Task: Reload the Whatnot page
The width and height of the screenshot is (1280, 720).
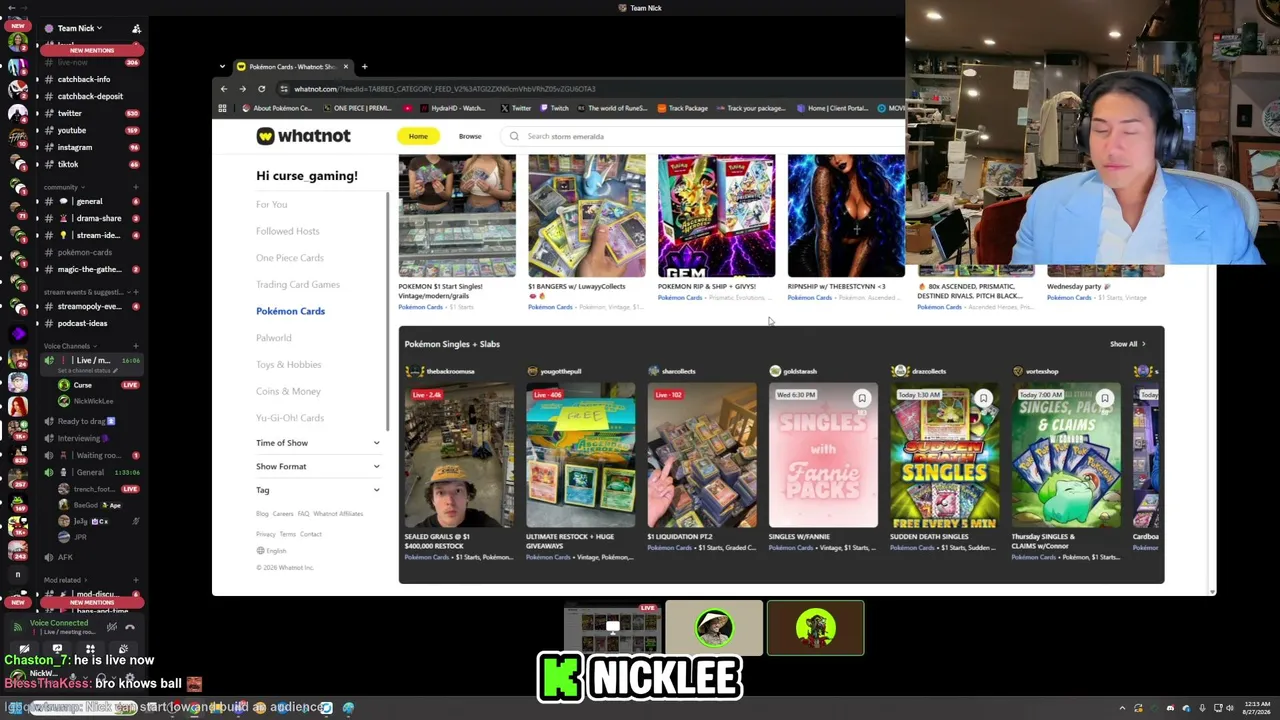Action: (261, 89)
